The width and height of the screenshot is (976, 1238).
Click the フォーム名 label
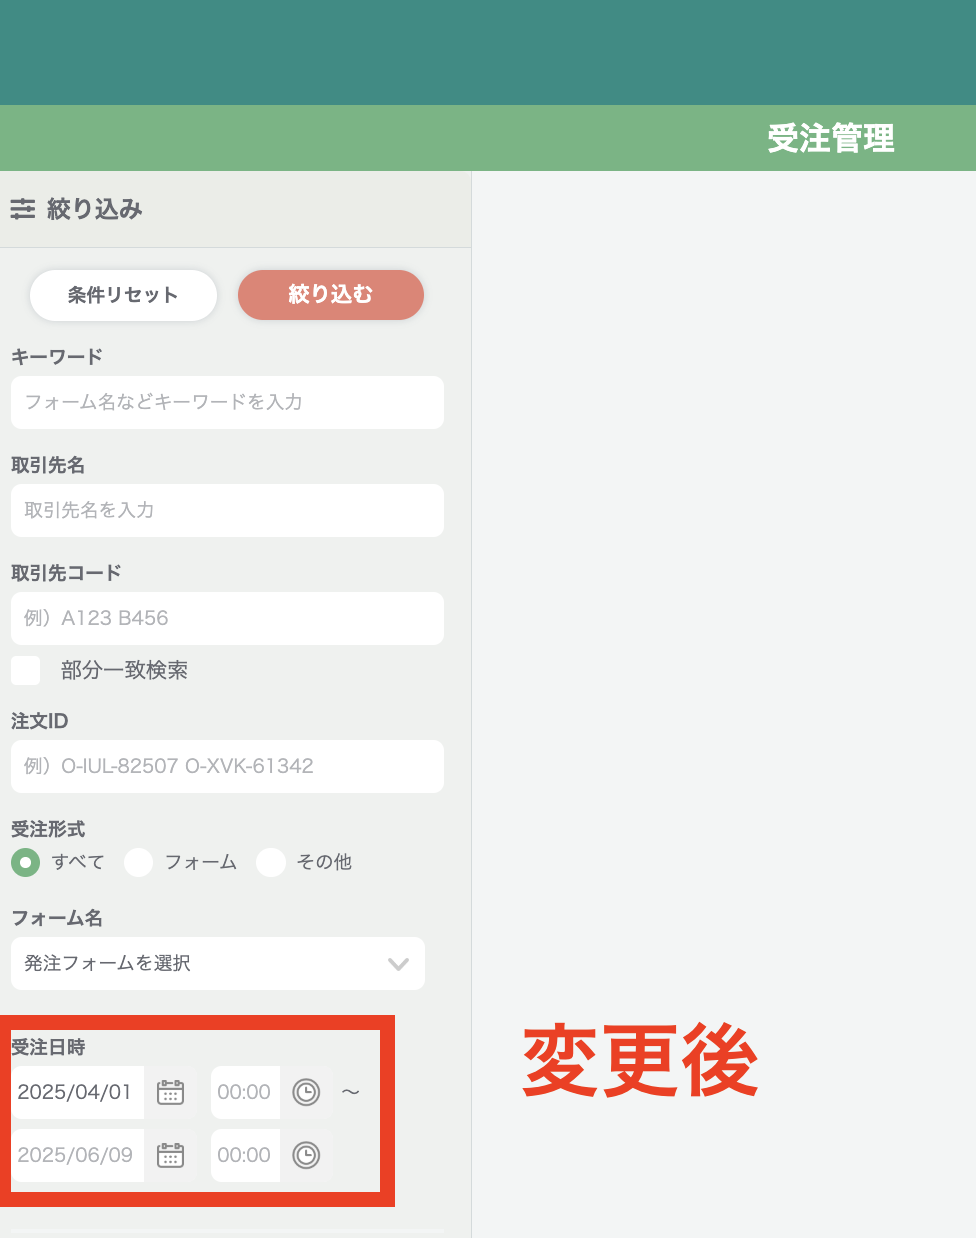57,918
